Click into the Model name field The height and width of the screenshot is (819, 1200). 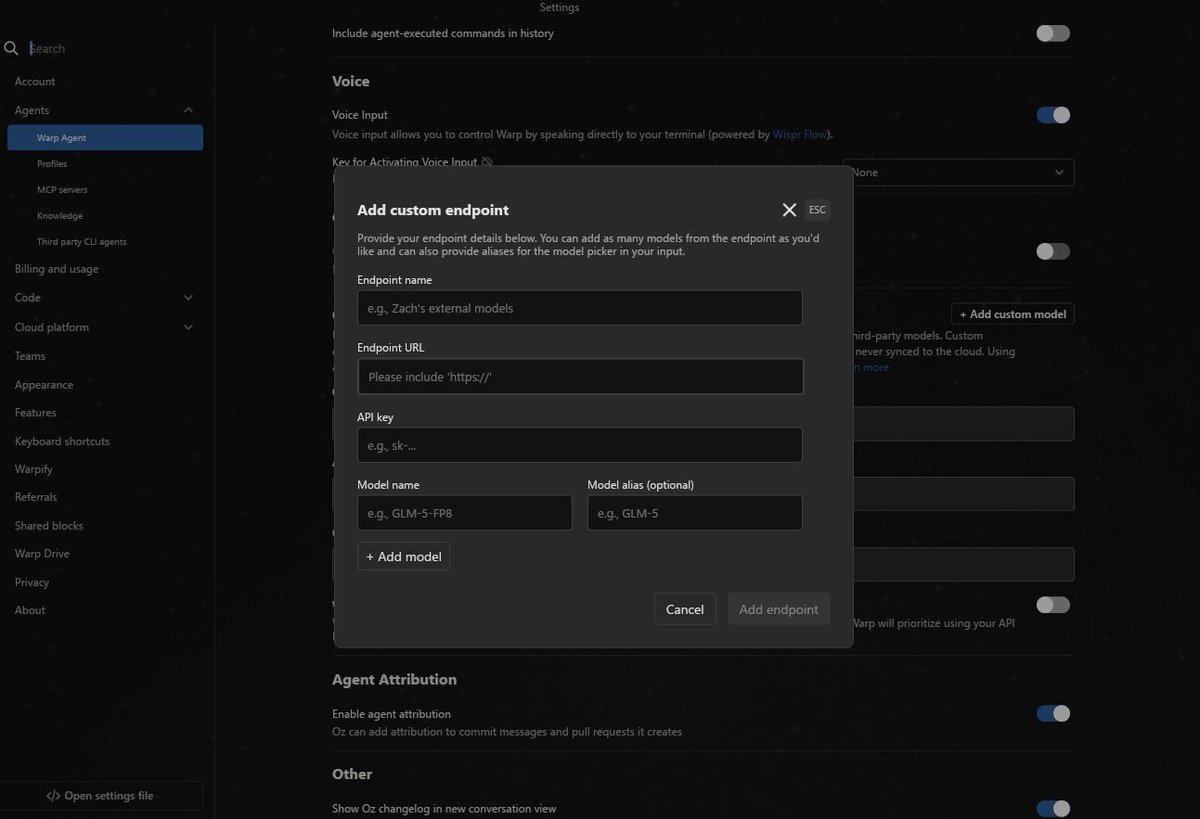pyautogui.click(x=465, y=513)
